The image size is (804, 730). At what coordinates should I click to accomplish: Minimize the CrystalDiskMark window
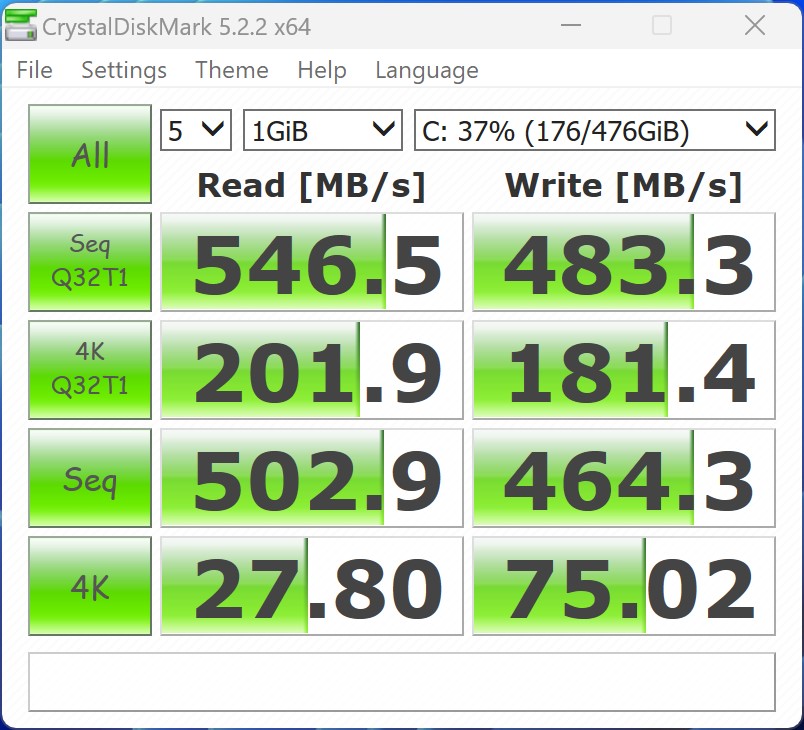point(571,25)
